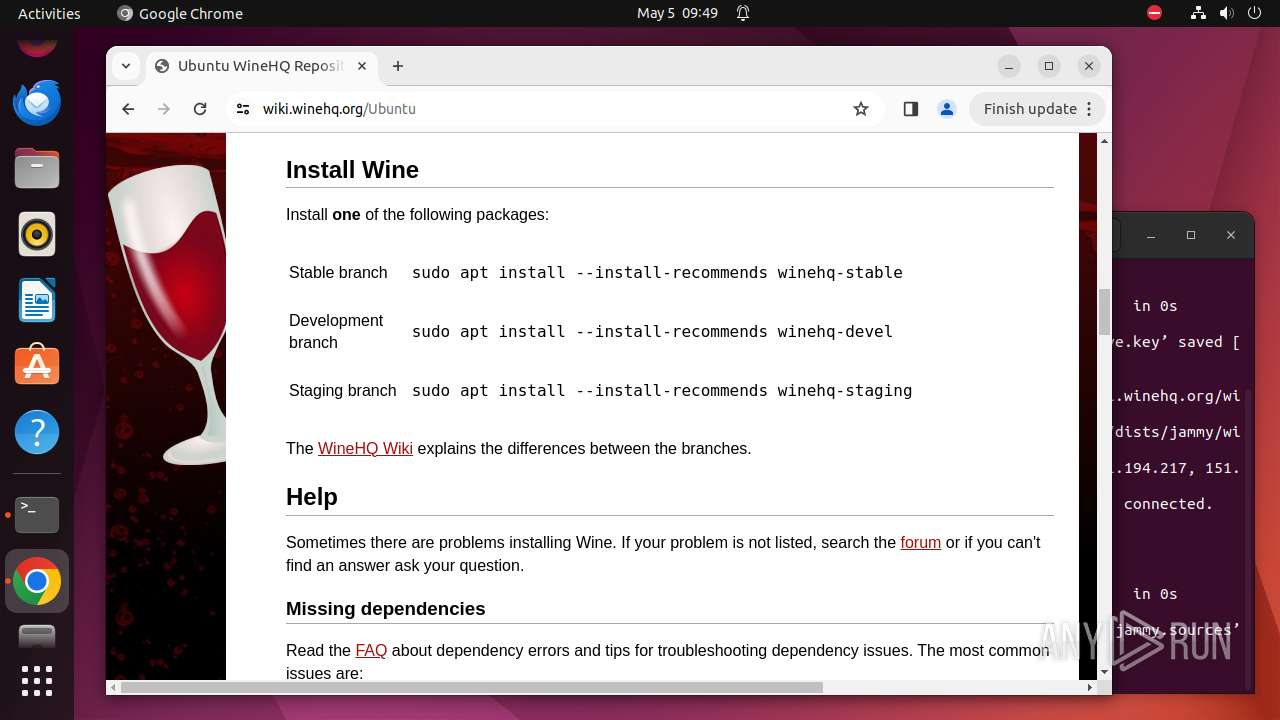Click the Development branch label
Screen dimensions: 1280x720
[x=336, y=331]
